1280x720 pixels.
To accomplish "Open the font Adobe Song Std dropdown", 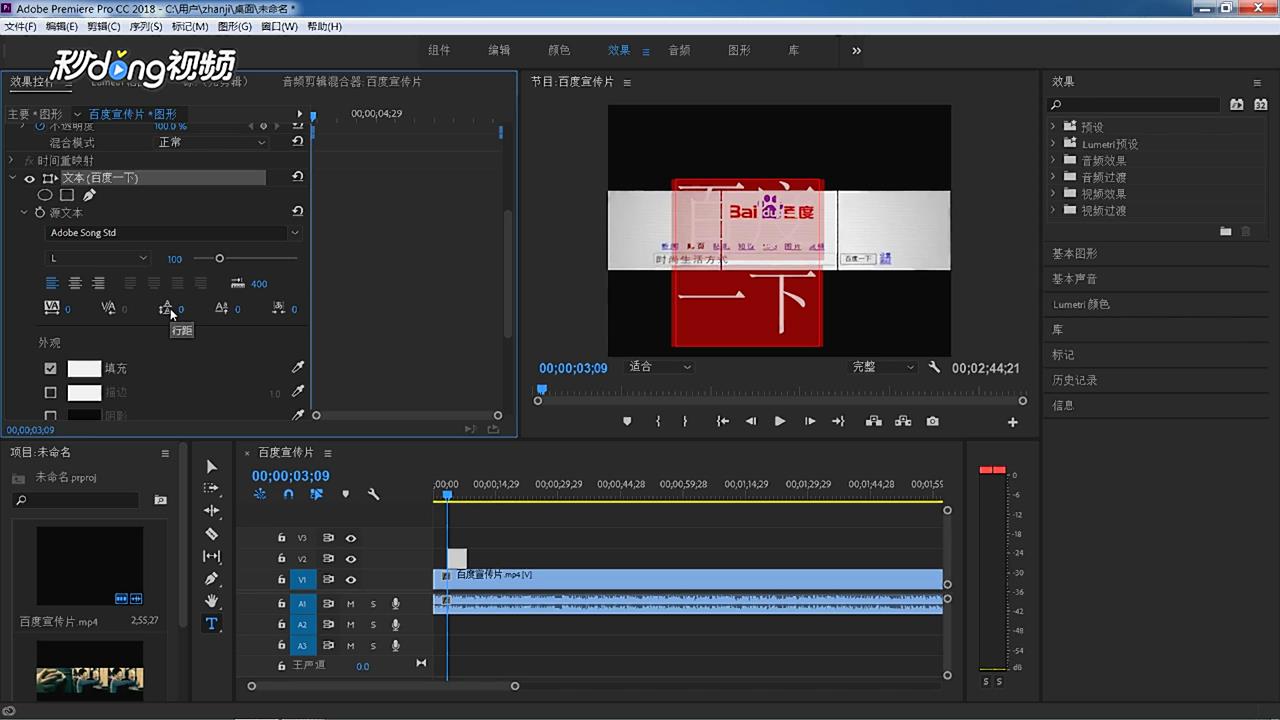I will pos(174,233).
